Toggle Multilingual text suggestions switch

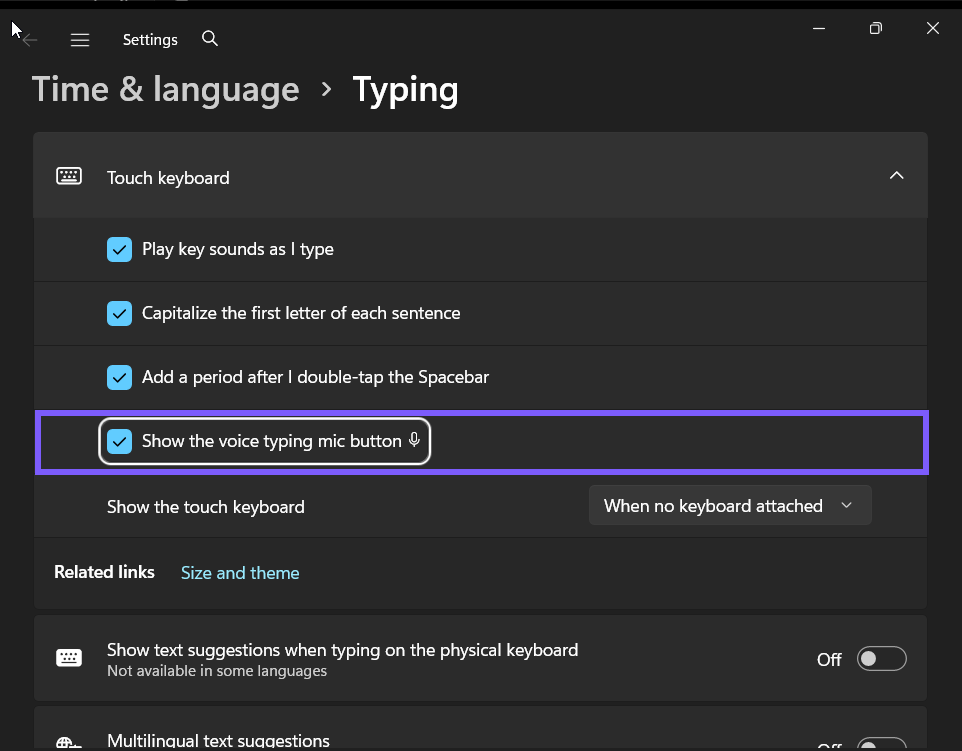point(882,744)
